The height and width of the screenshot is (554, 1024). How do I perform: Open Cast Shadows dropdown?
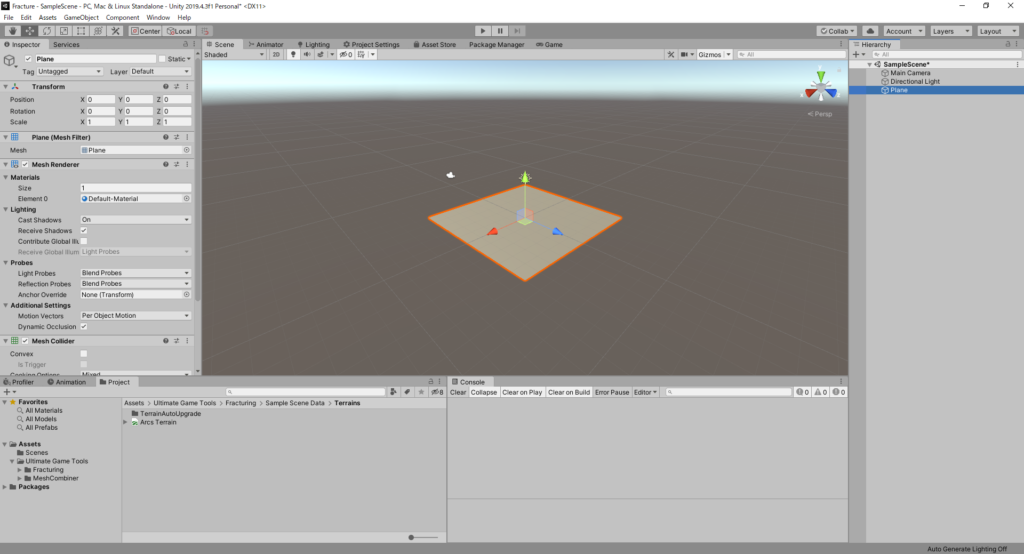pyautogui.click(x=135, y=220)
